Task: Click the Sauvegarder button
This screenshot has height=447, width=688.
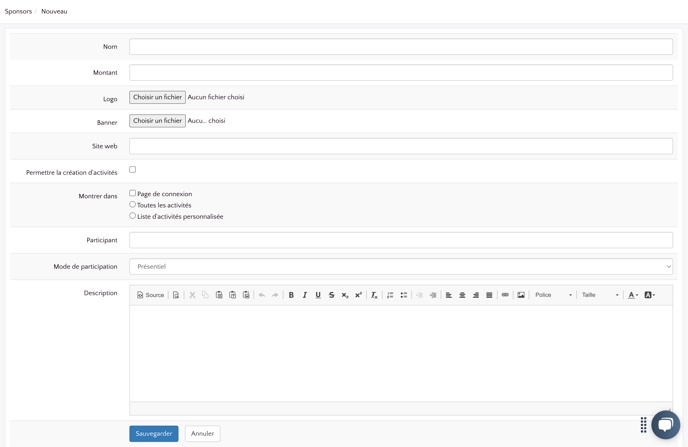Action: click(153, 433)
